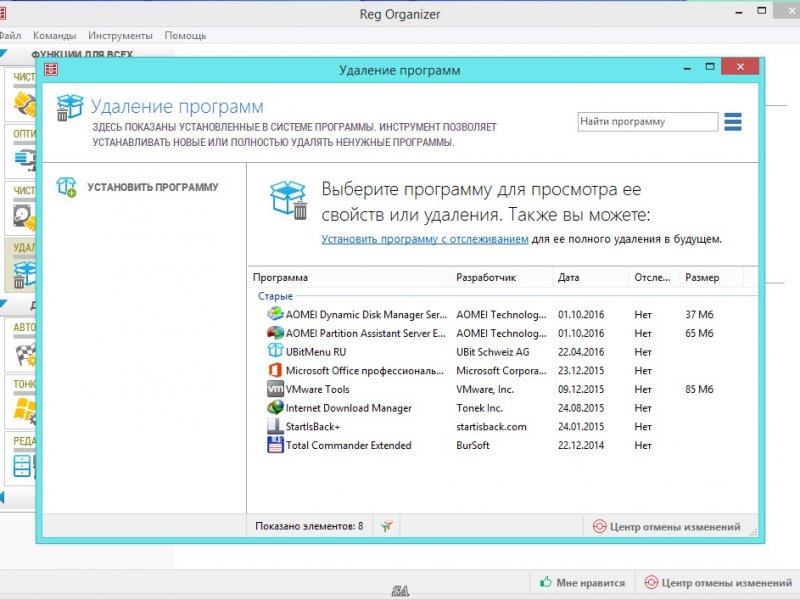
Task: Click the filter icon in status bar
Action: (x=387, y=526)
